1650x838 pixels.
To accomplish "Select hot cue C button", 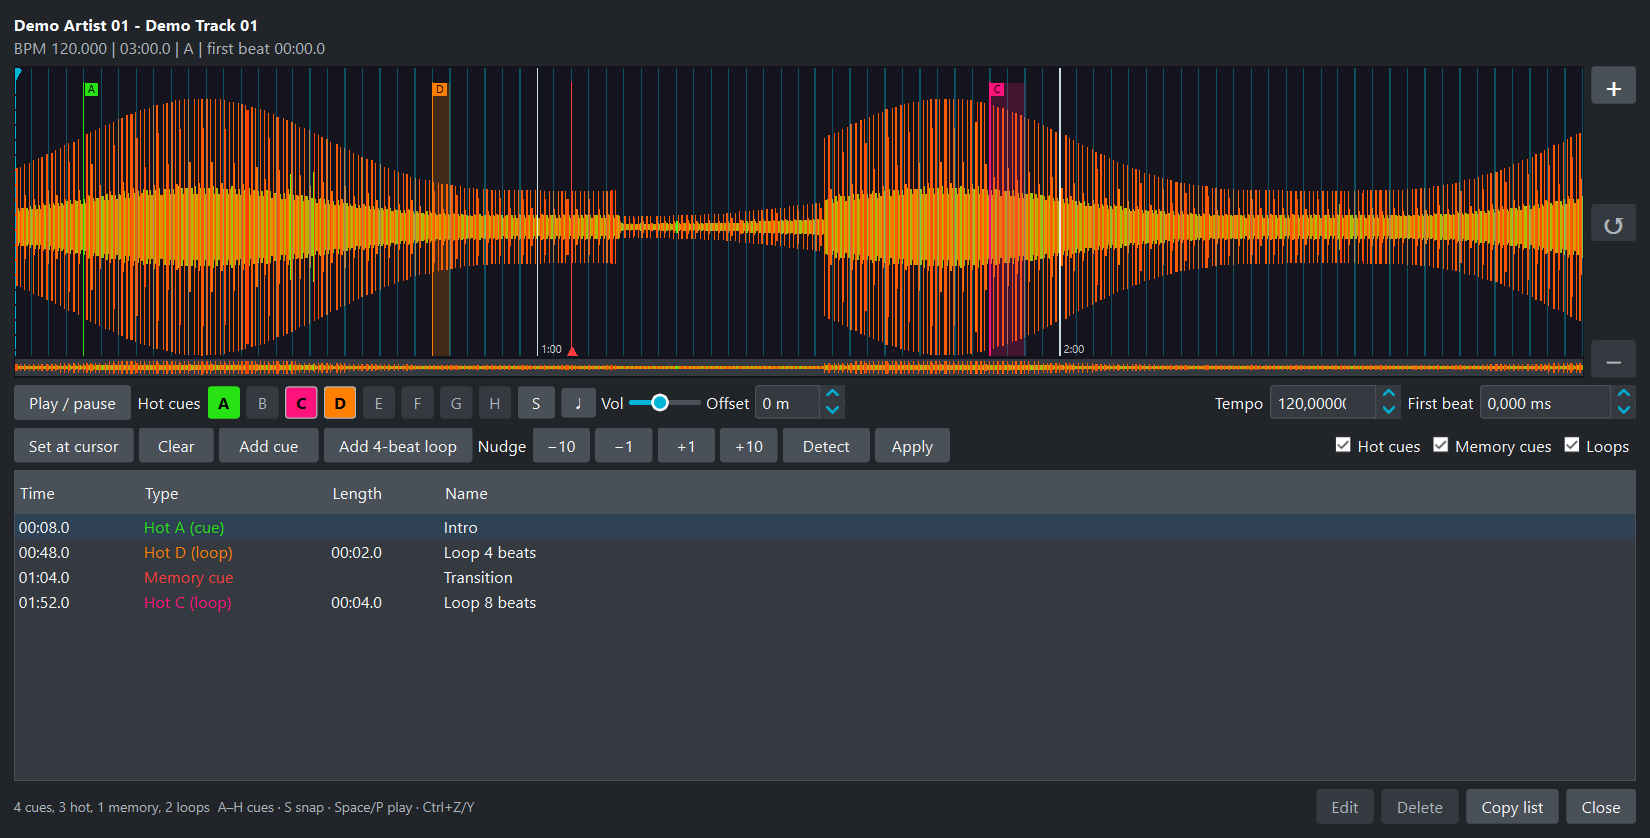I will (301, 403).
